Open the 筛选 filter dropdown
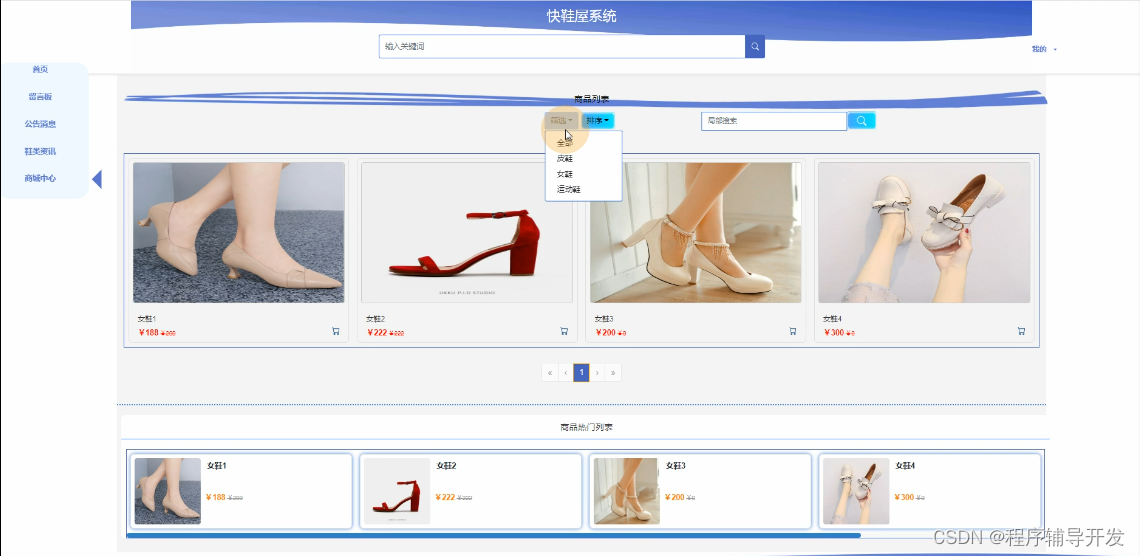The image size is (1140, 556). (x=561, y=121)
